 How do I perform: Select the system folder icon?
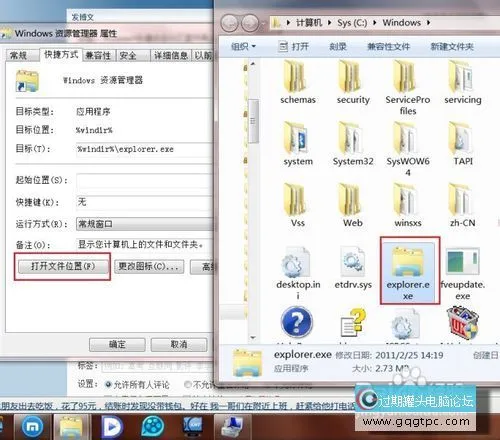(x=295, y=139)
